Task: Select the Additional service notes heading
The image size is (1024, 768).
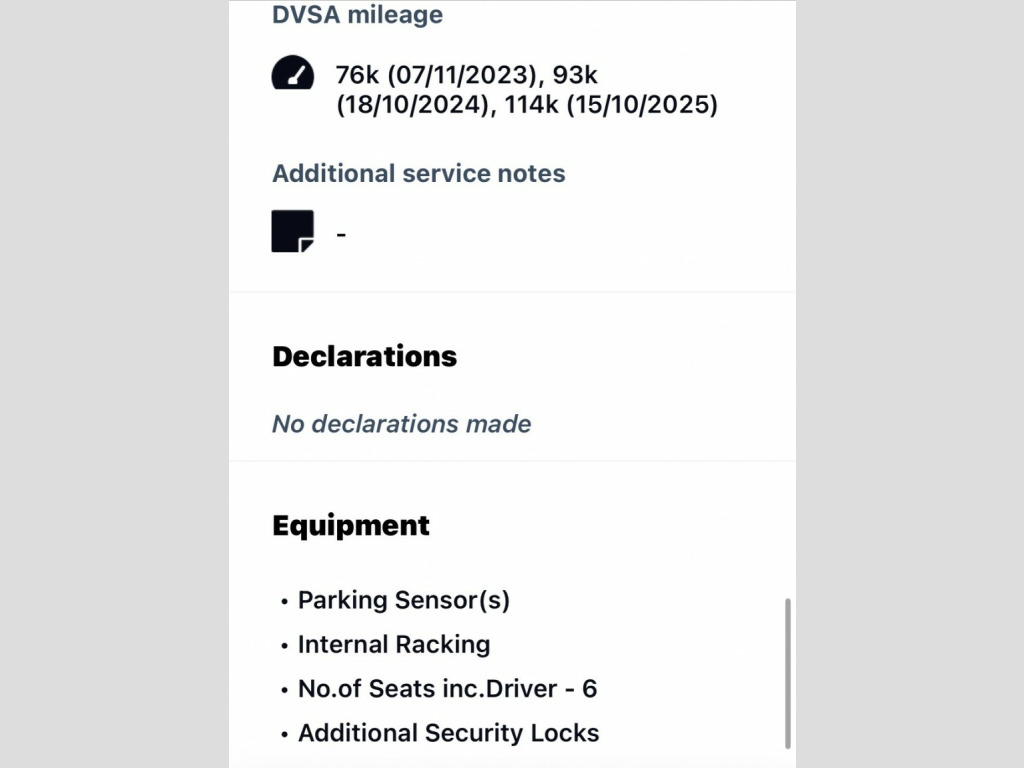Action: pyautogui.click(x=418, y=173)
